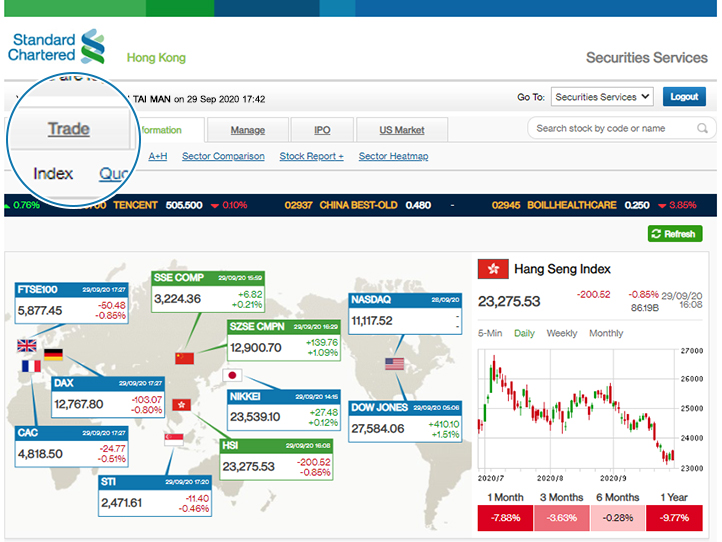722x542 pixels.
Task: Click CHINA BEST-OLD in the ticker
Action: pyautogui.click(x=358, y=205)
